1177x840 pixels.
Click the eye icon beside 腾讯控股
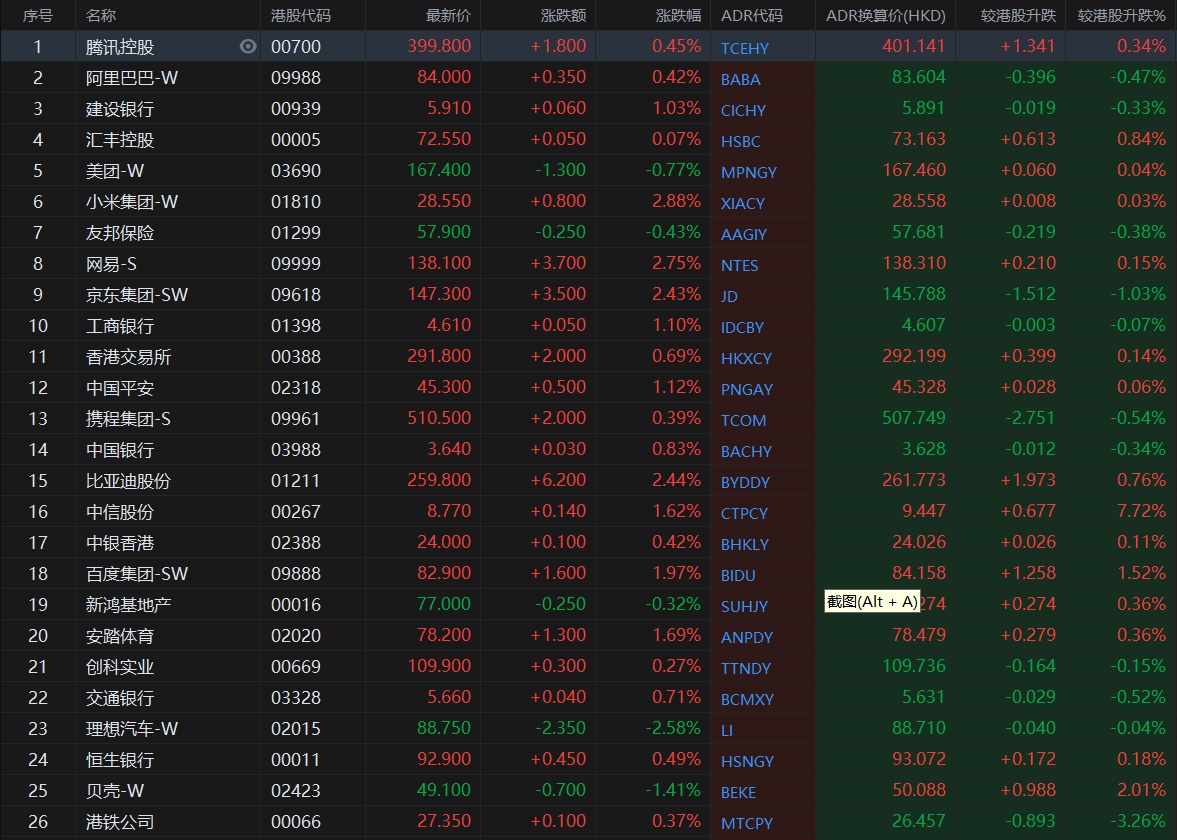point(248,46)
